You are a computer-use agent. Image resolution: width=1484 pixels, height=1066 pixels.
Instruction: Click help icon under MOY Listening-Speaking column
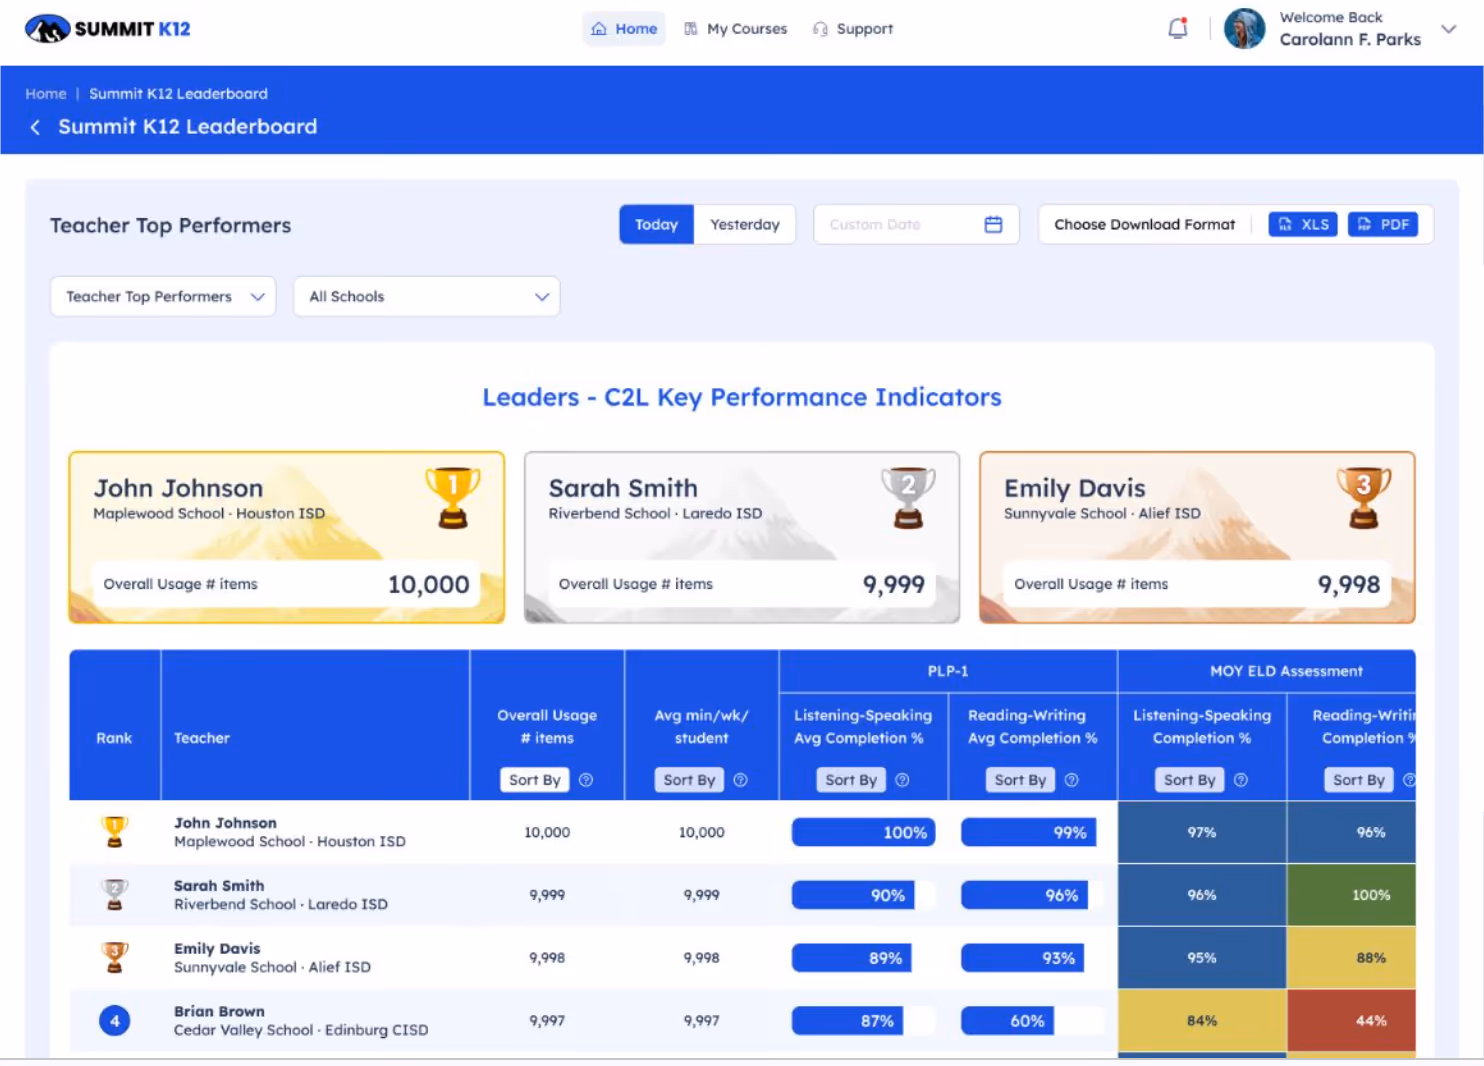click(1241, 780)
